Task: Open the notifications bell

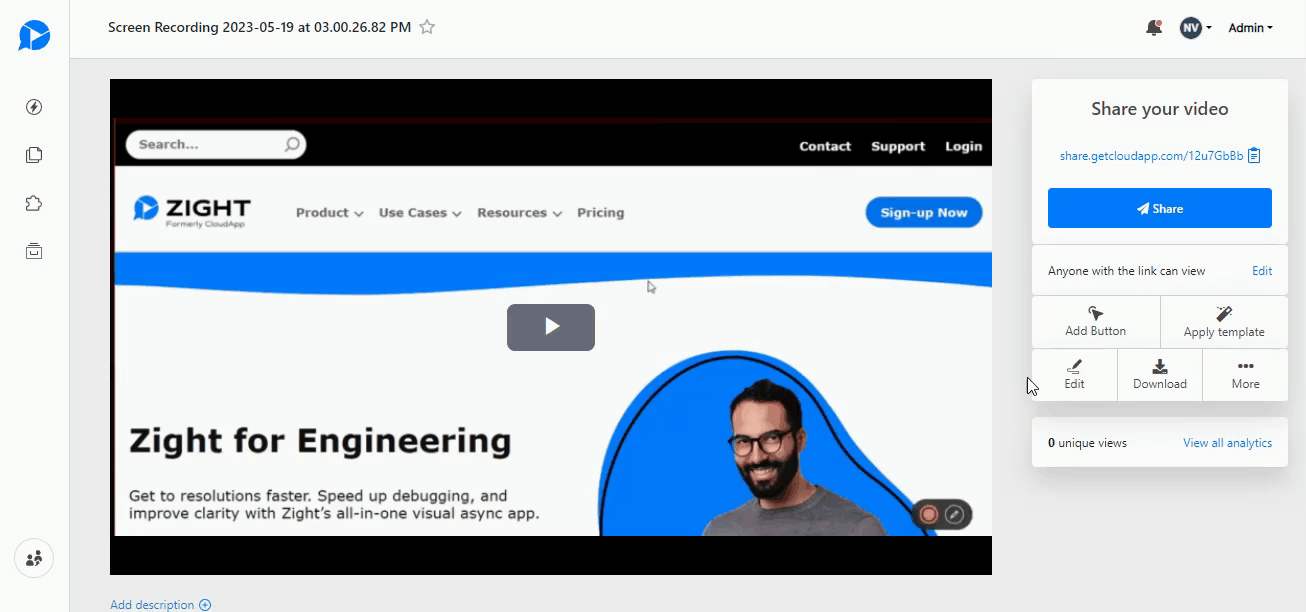Action: [1154, 28]
